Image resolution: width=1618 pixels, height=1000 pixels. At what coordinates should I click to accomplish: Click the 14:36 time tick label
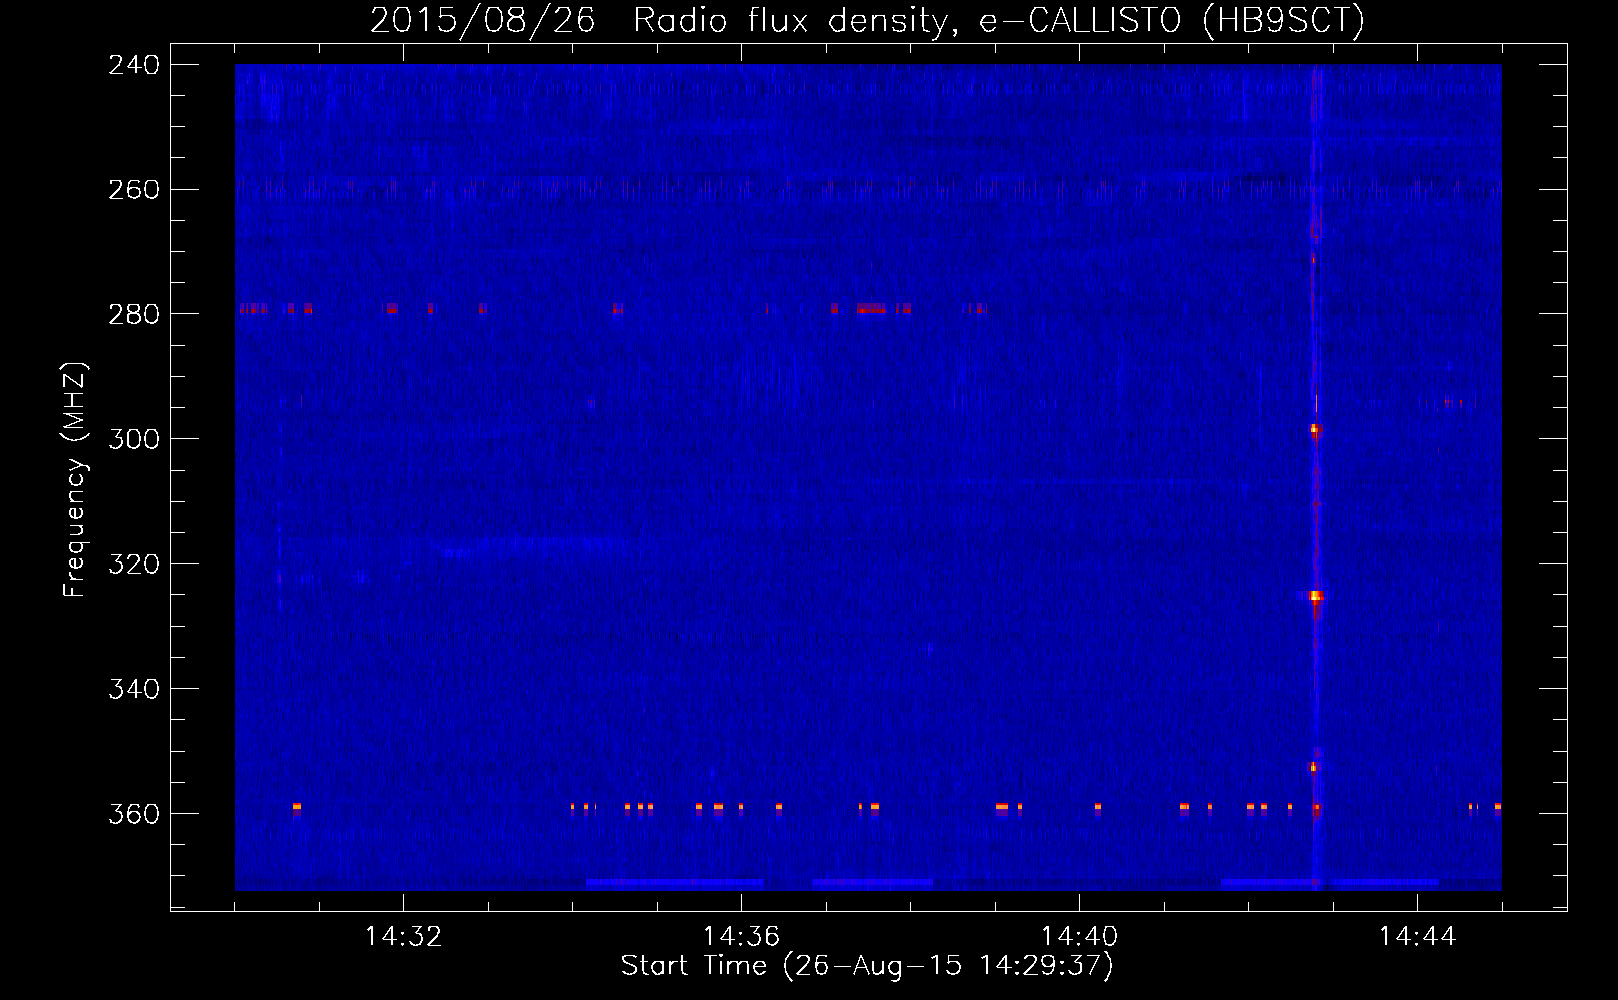741,937
